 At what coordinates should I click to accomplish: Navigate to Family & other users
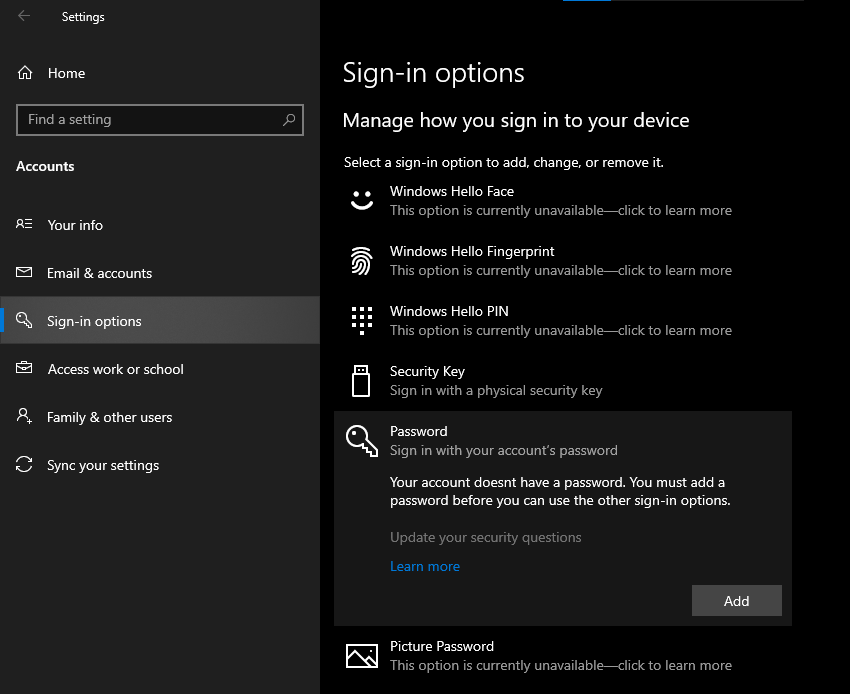pos(109,417)
